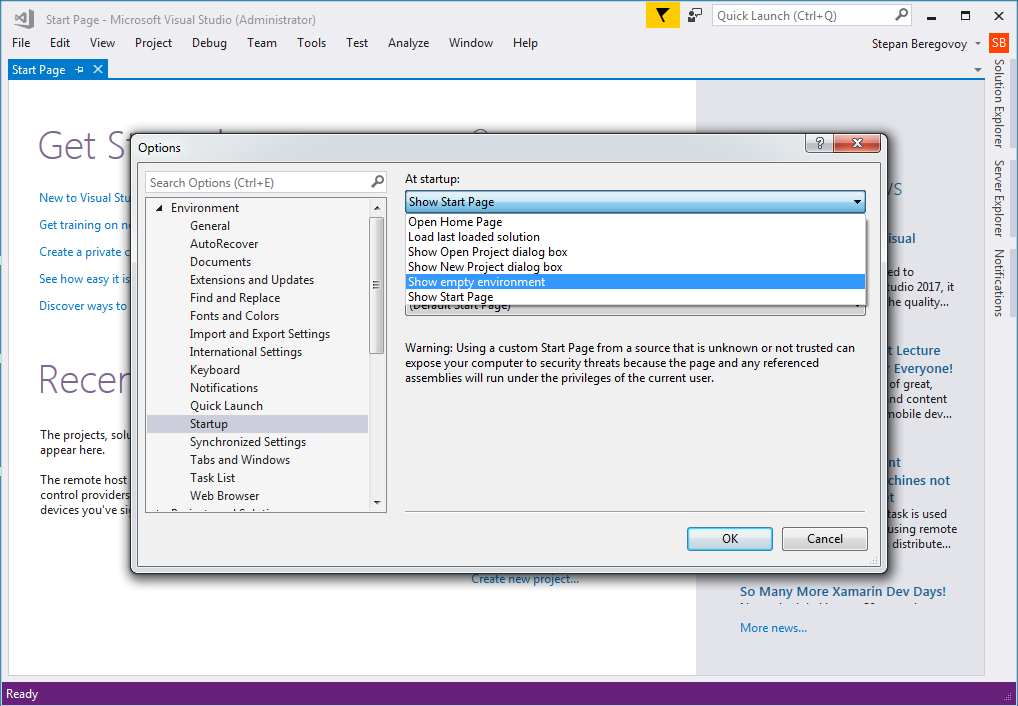1018x706 pixels.
Task: Click the help question mark in Options dialog
Action: click(x=819, y=144)
